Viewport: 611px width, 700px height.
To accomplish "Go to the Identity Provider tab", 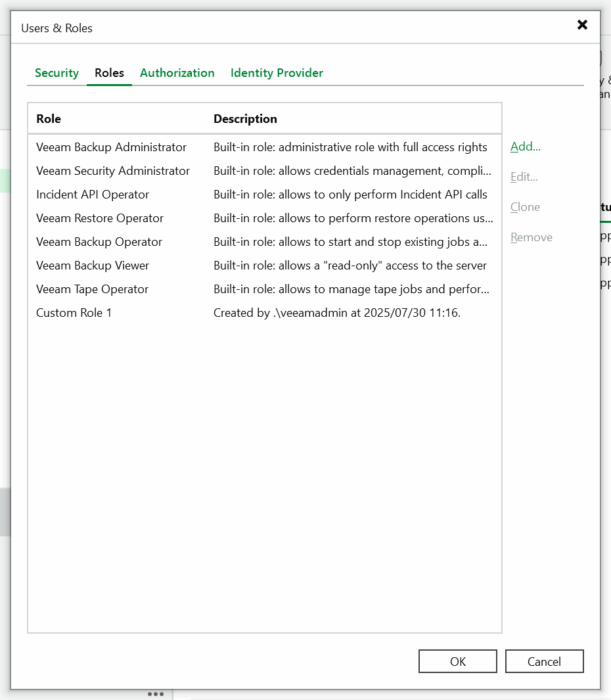I will pos(277,73).
